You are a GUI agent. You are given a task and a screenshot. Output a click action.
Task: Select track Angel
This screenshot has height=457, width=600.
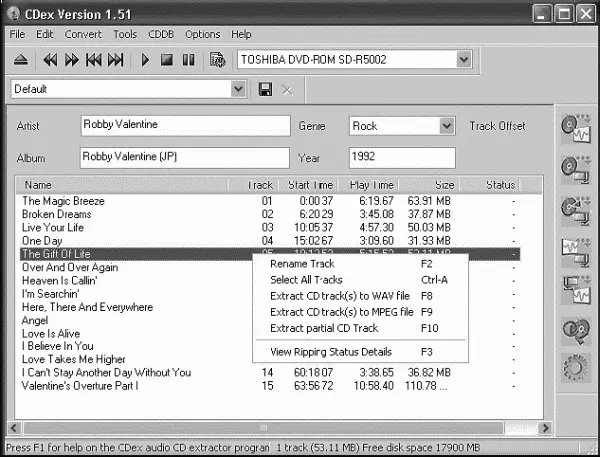click(35, 320)
